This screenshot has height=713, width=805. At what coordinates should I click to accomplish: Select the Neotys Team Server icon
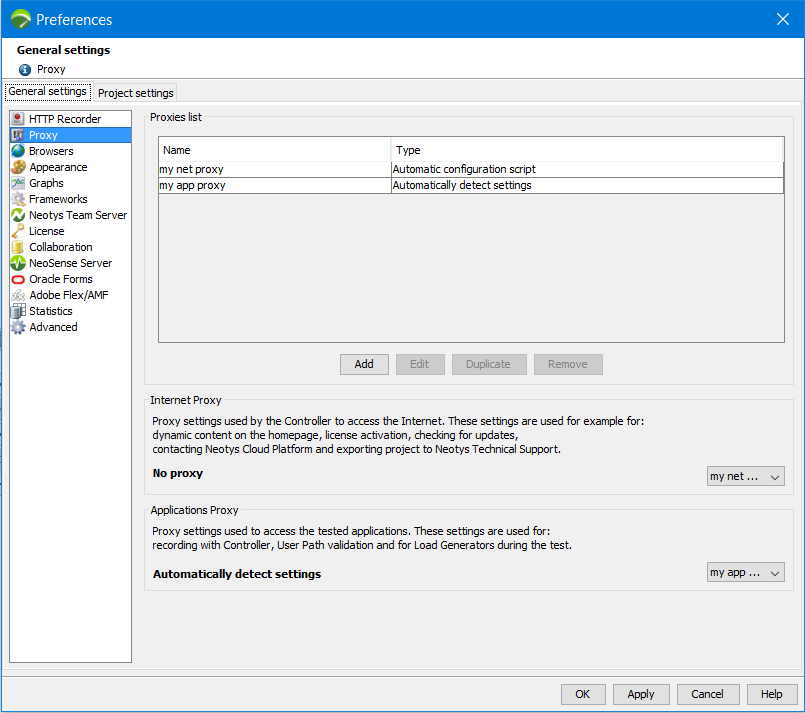coord(18,215)
